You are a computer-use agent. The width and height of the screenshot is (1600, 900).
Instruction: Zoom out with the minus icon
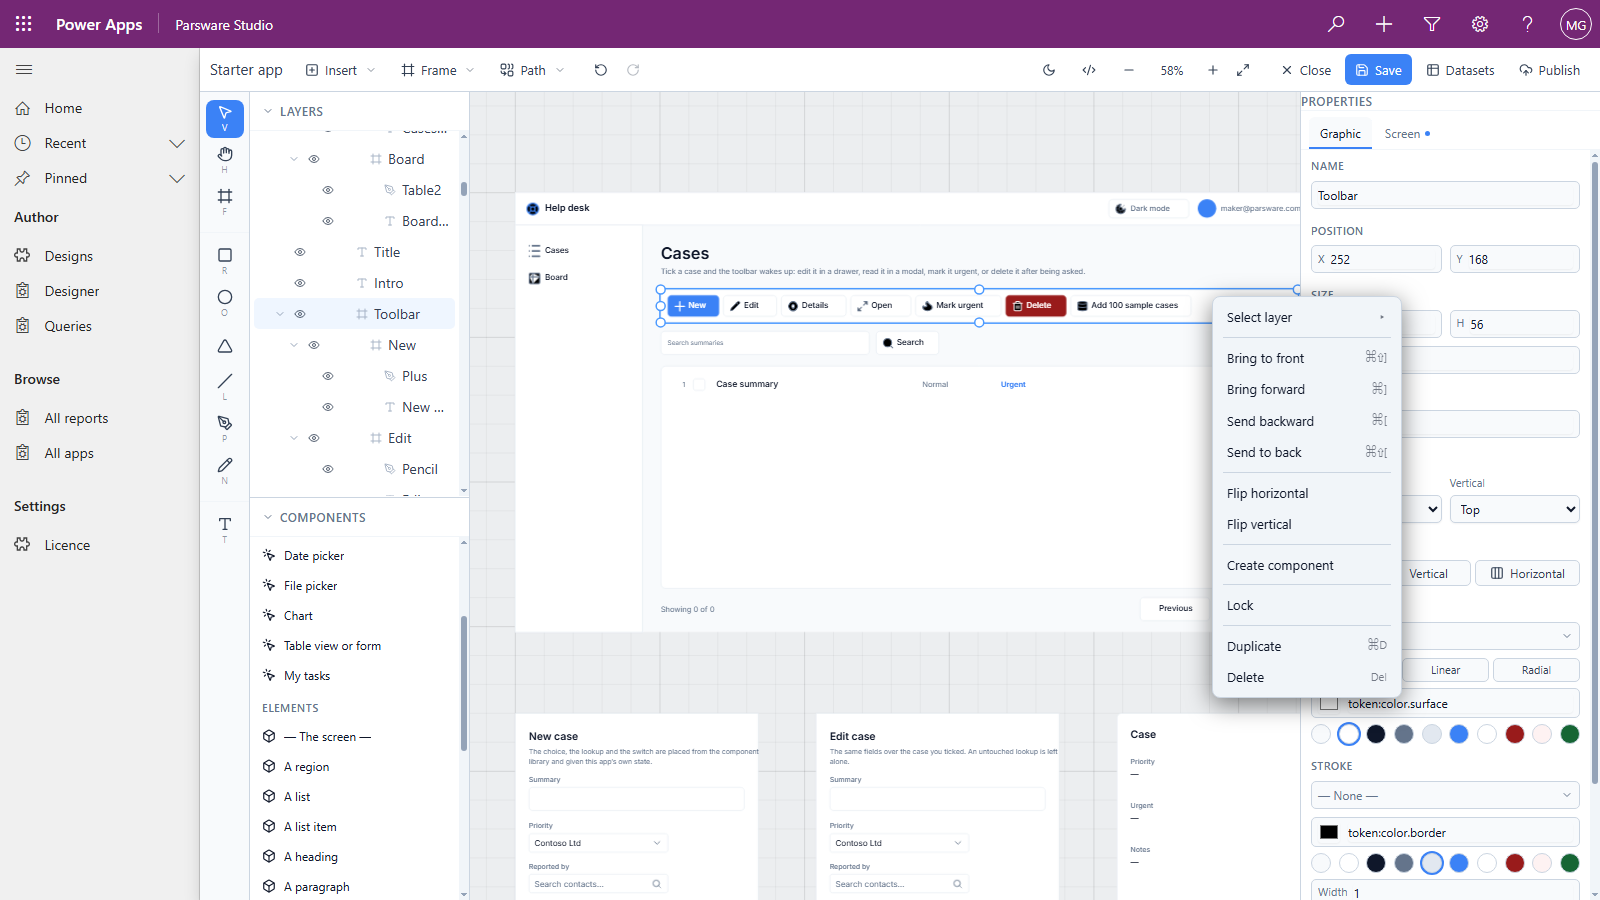pos(1129,70)
